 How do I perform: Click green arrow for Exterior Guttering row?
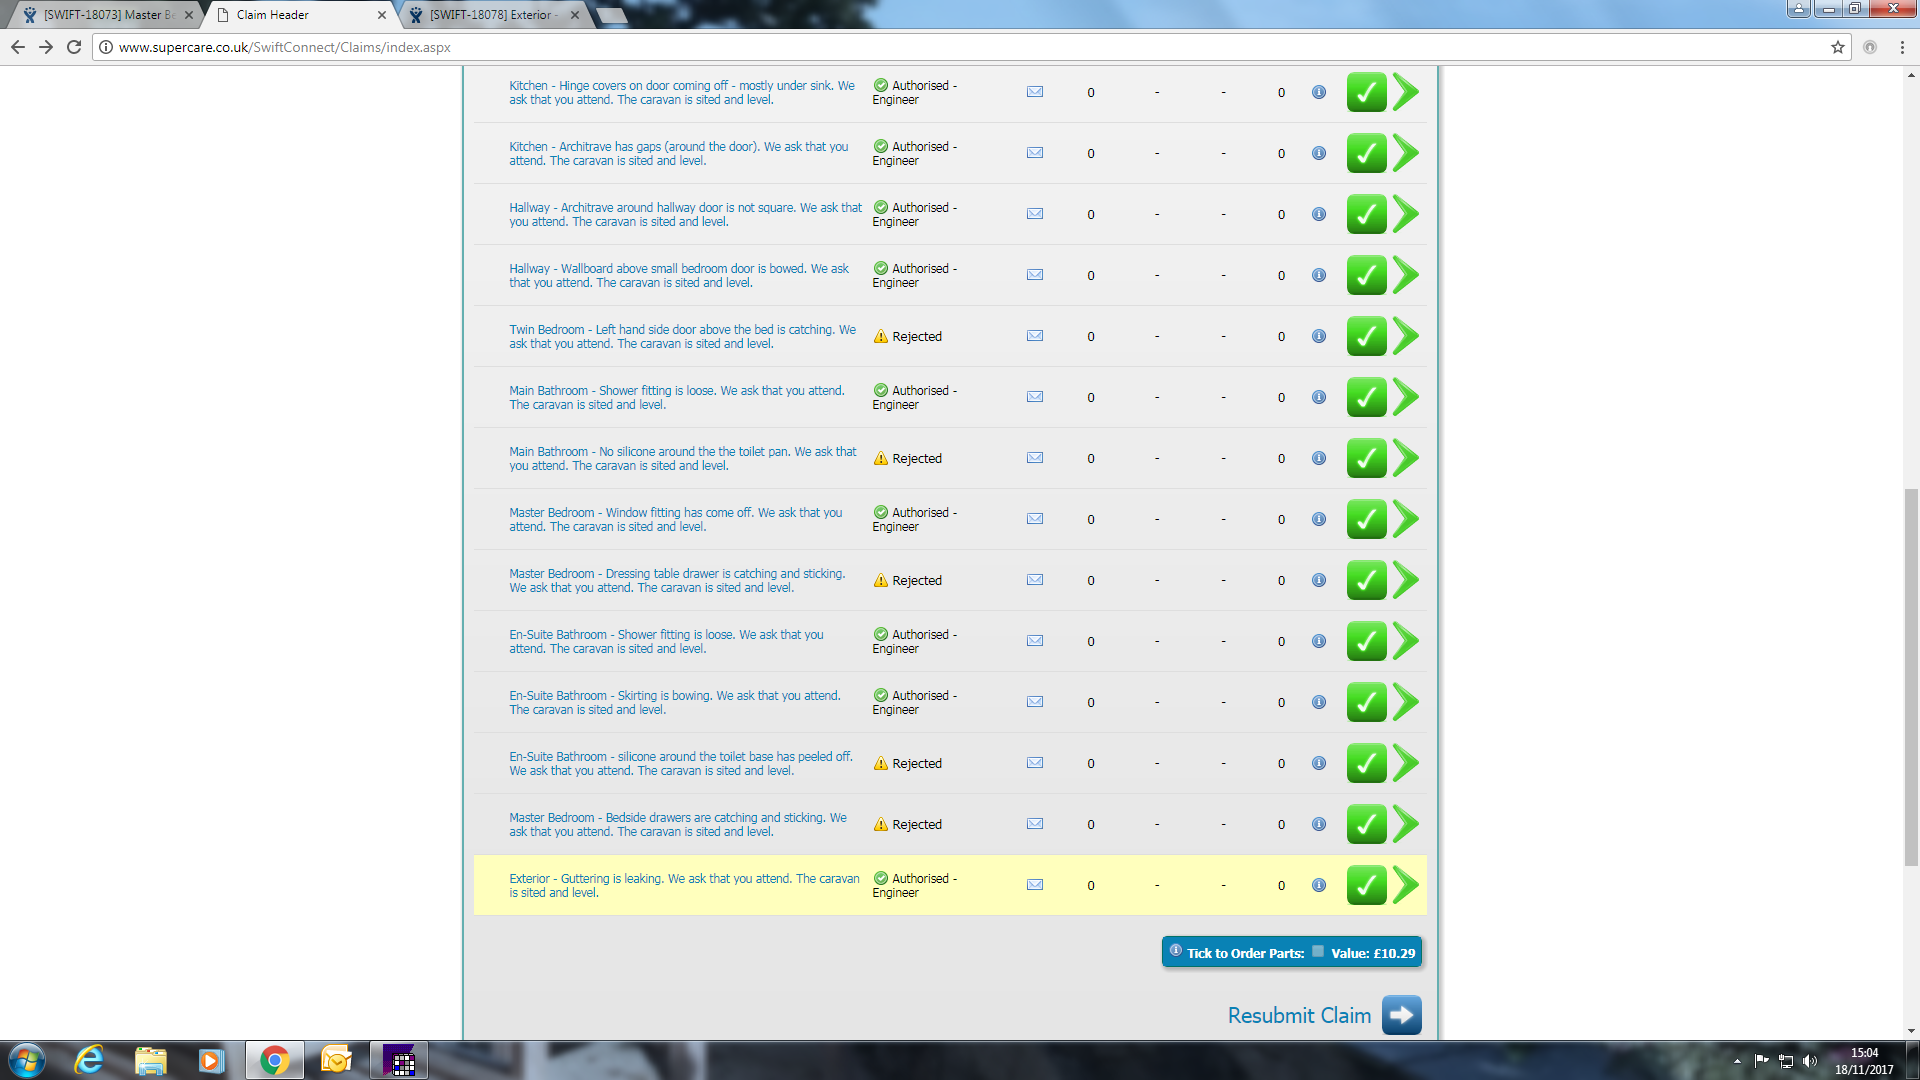tap(1406, 885)
